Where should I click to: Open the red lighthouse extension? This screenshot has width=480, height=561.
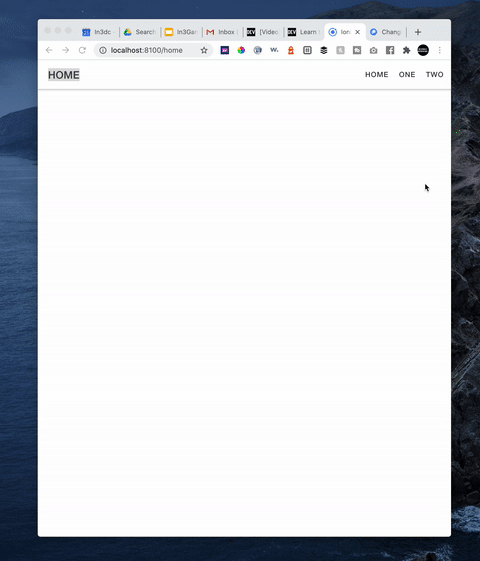(x=291, y=50)
